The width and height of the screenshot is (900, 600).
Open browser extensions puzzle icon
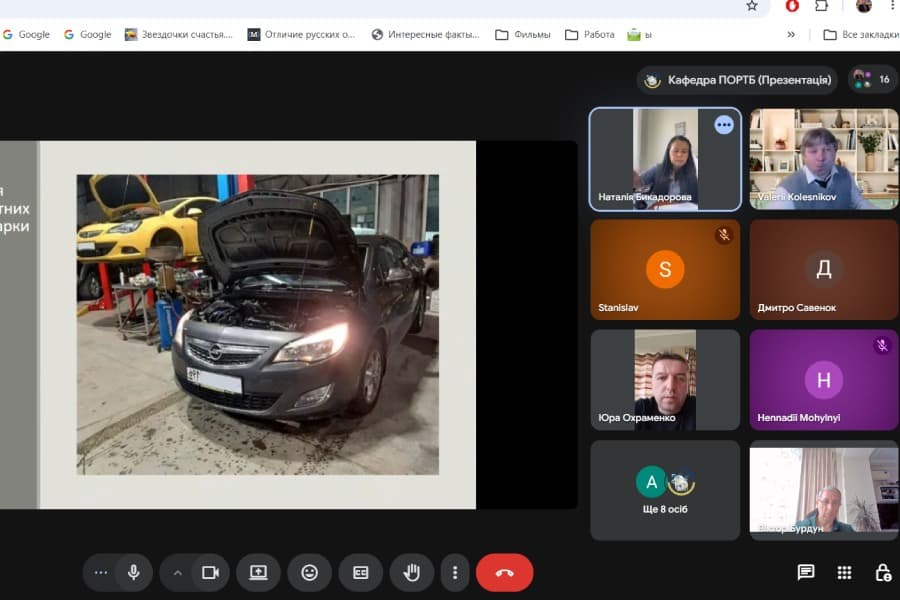point(822,6)
